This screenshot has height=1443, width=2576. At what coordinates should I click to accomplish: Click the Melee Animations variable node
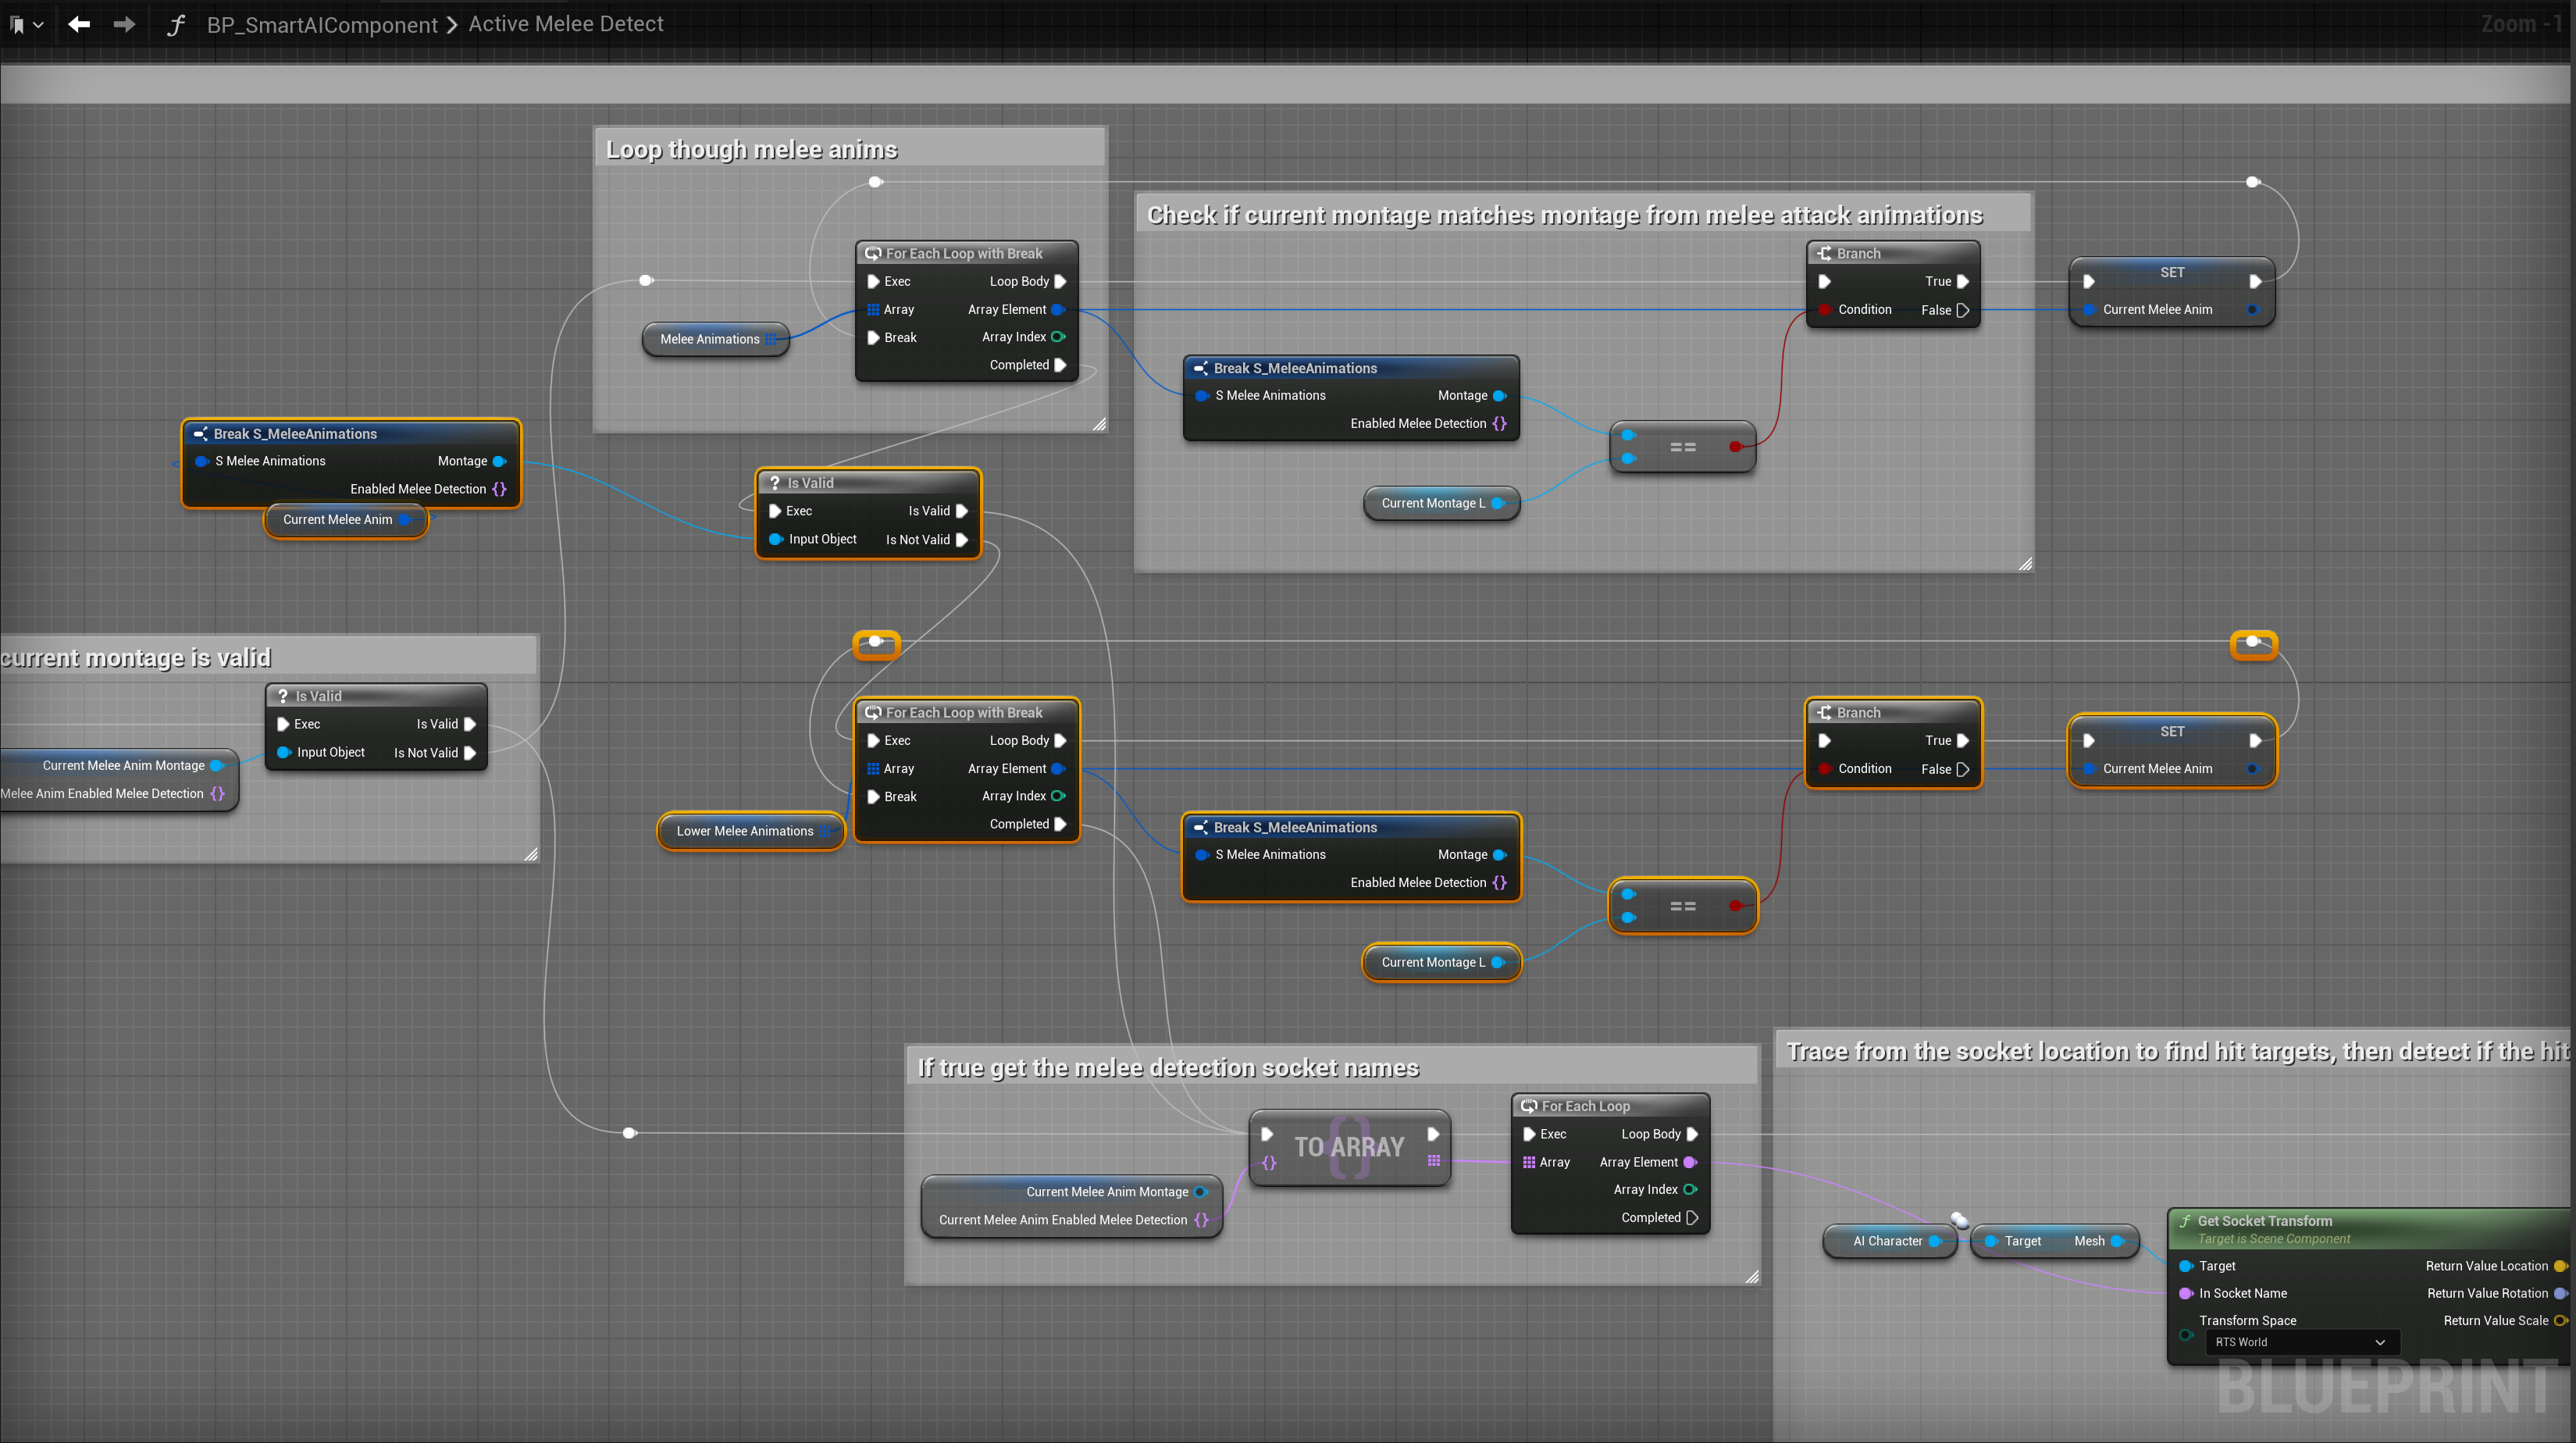[x=709, y=339]
